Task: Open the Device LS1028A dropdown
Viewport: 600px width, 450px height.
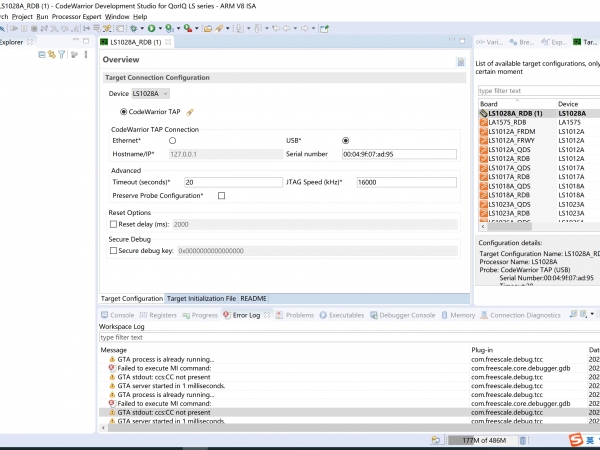Action: point(151,93)
